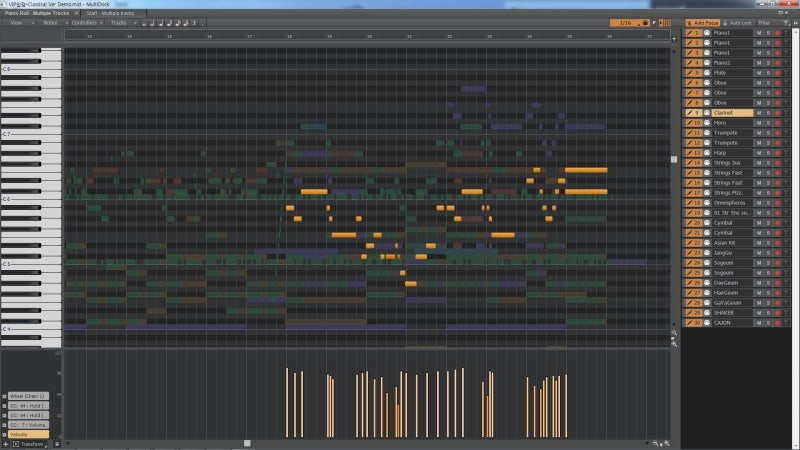Click the bottom magnifier icon right of piano roll
The image size is (800, 450).
674,345
